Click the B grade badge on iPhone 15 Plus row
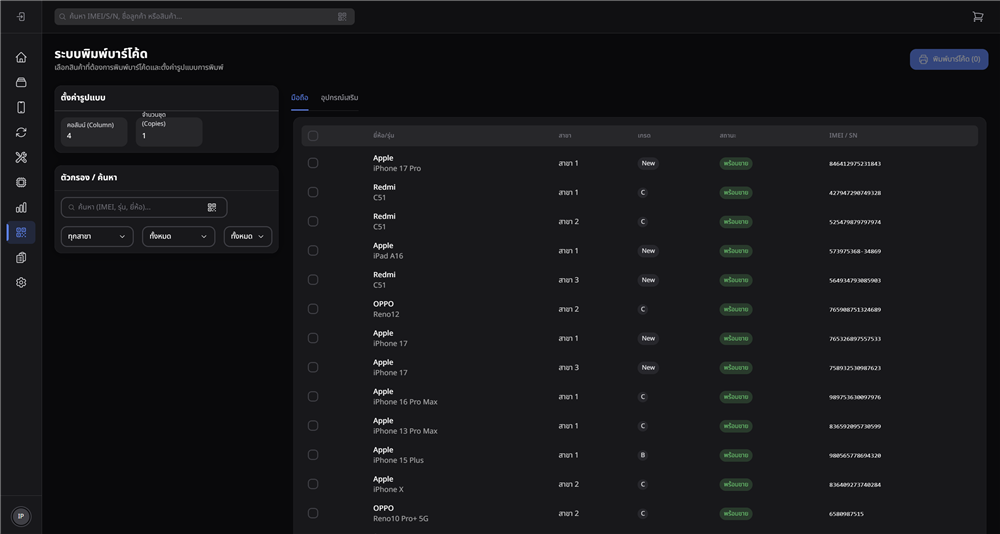Viewport: 1000px width, 534px height. point(643,456)
